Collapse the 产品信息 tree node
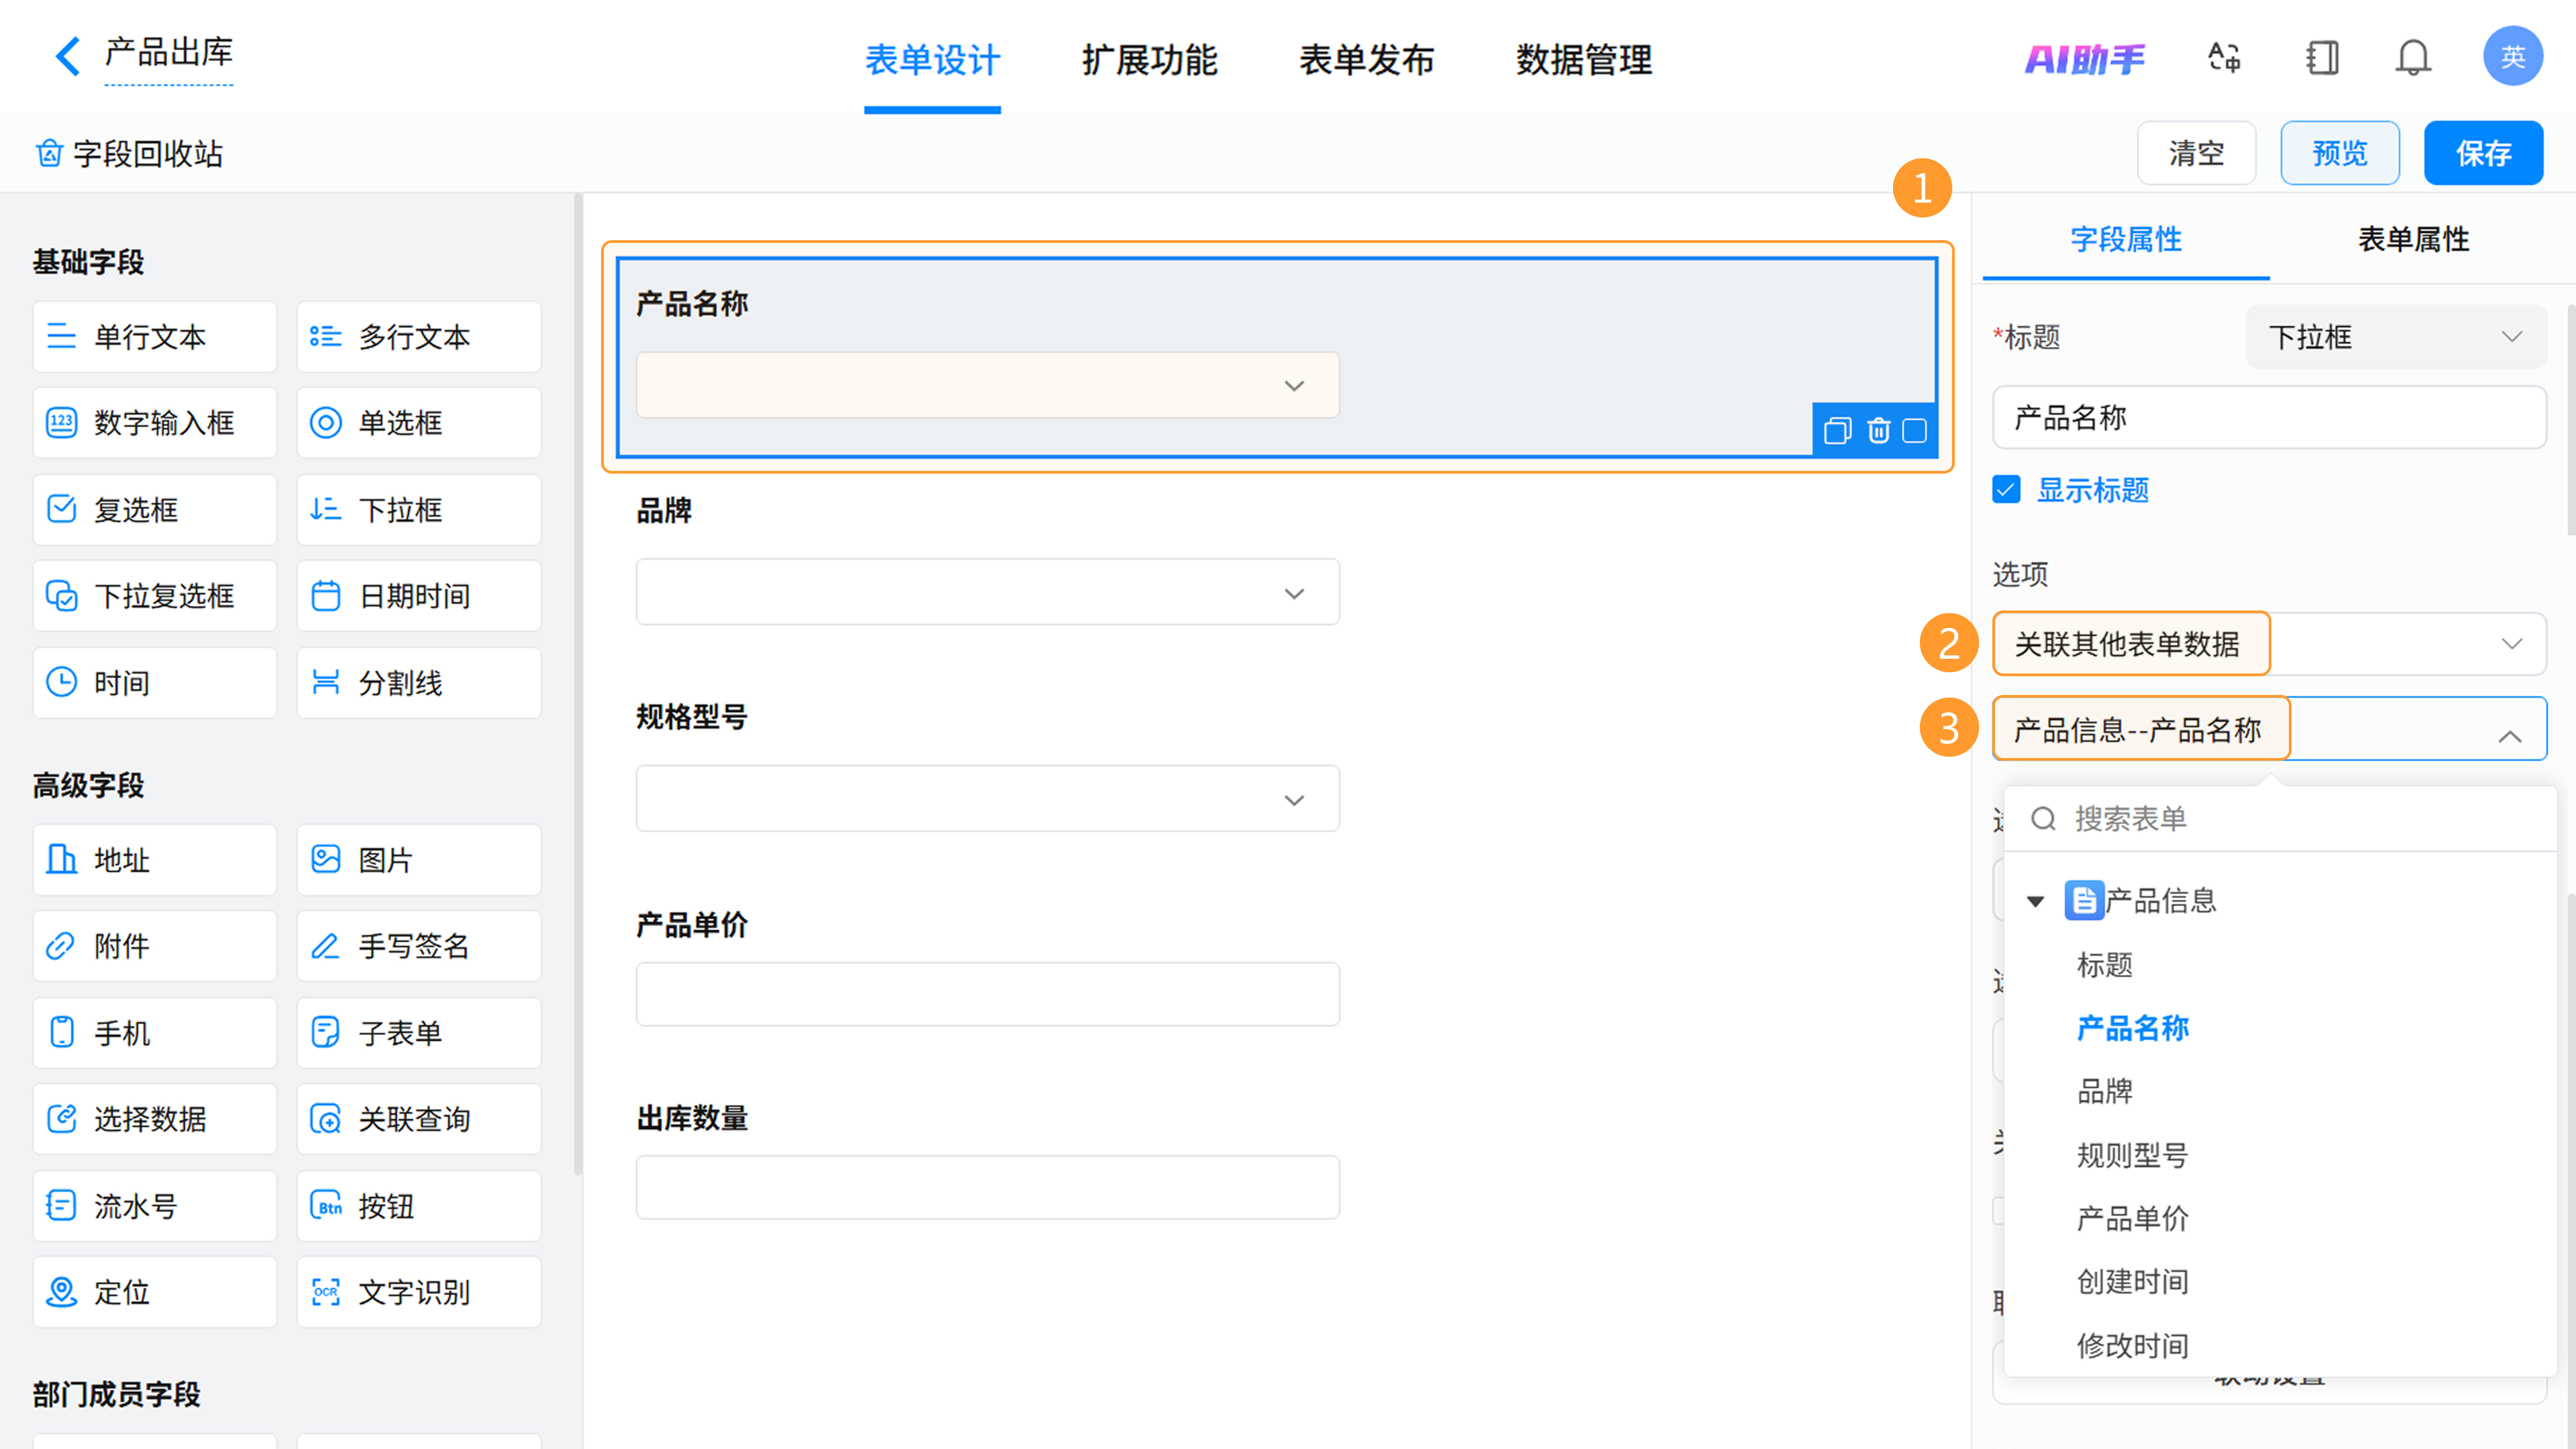This screenshot has width=2576, height=1449. (x=2035, y=901)
